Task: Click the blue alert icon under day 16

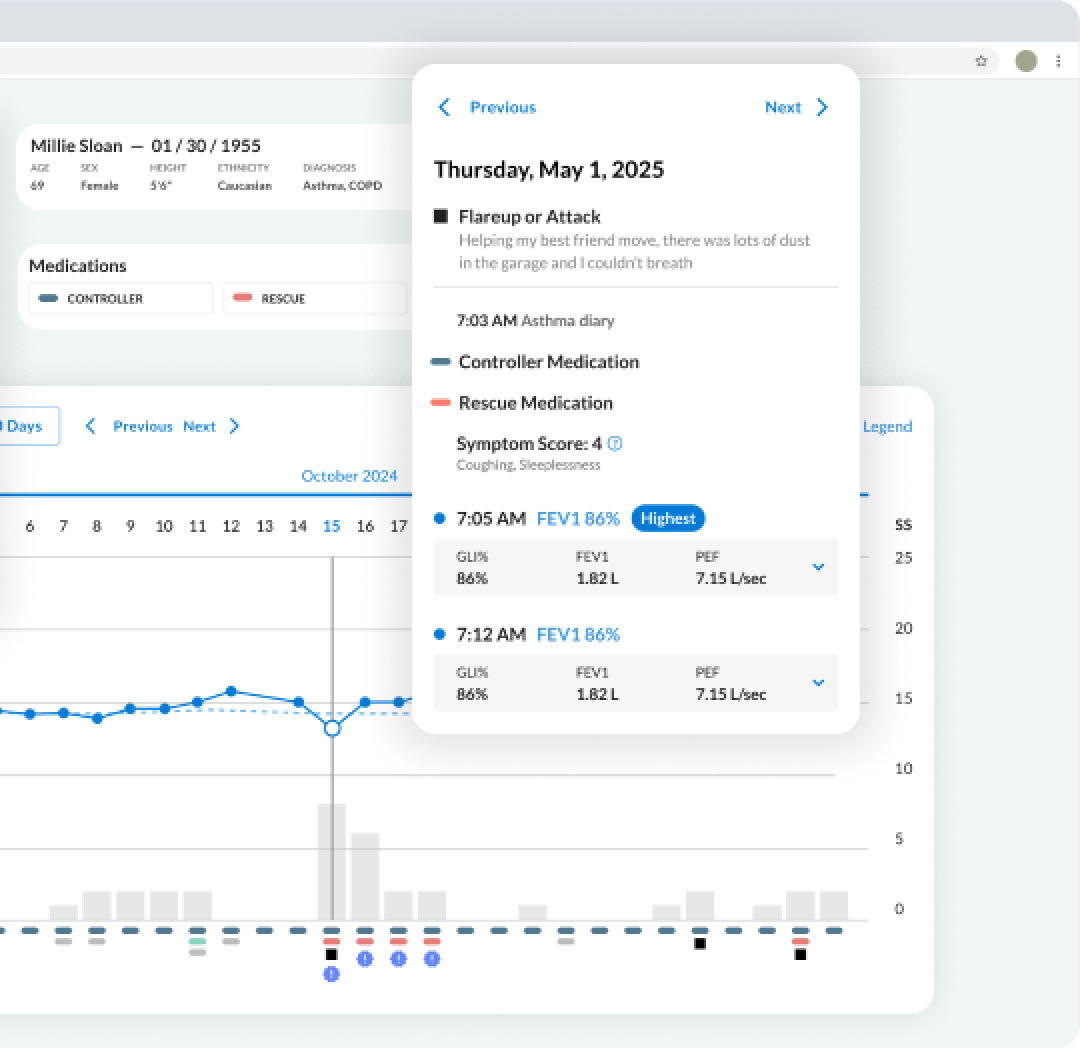Action: pyautogui.click(x=365, y=959)
